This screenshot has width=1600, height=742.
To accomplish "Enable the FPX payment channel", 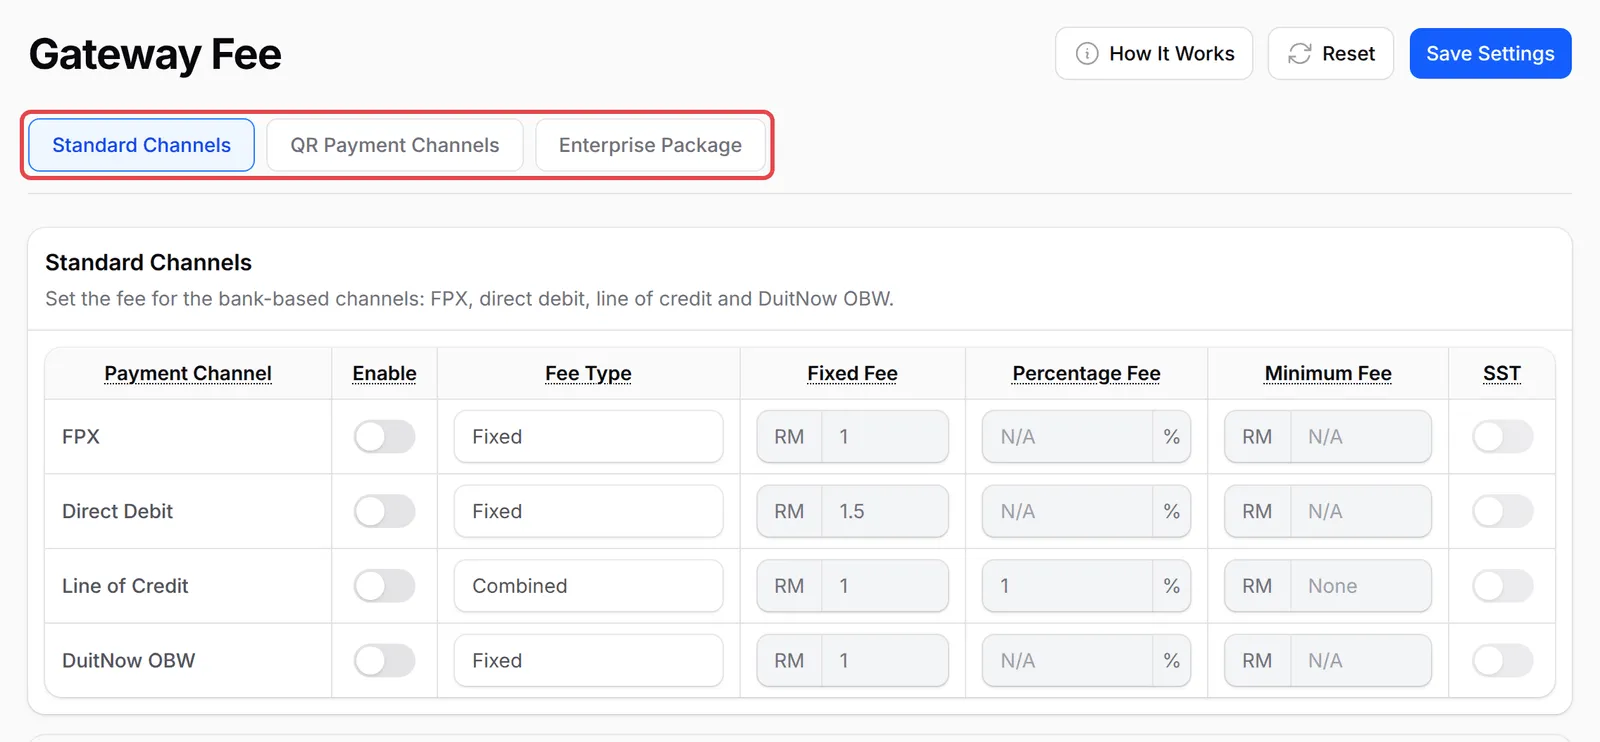I will tap(384, 437).
